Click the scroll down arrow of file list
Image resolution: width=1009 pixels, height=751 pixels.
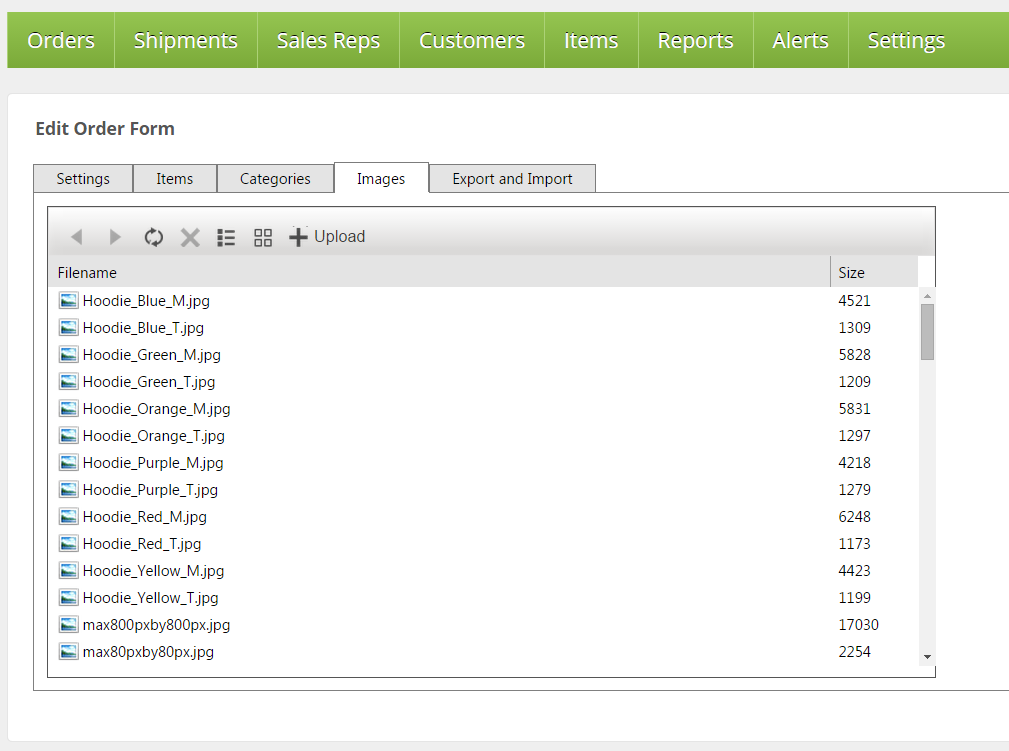point(927,656)
